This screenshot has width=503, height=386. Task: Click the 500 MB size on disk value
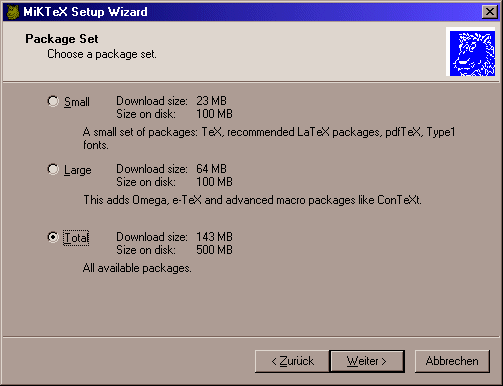(x=214, y=250)
